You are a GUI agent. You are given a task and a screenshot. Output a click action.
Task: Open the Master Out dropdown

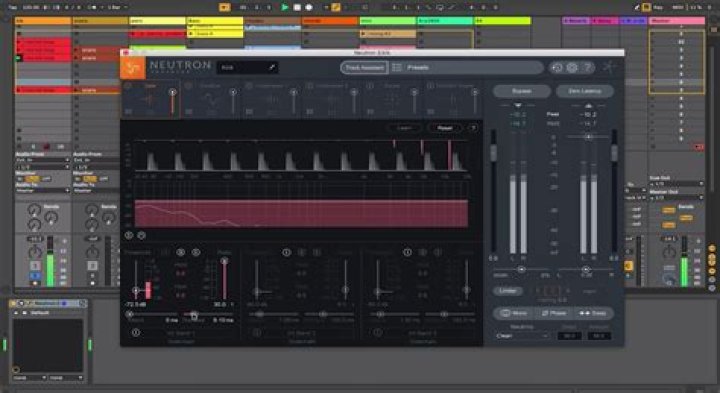click(x=677, y=197)
